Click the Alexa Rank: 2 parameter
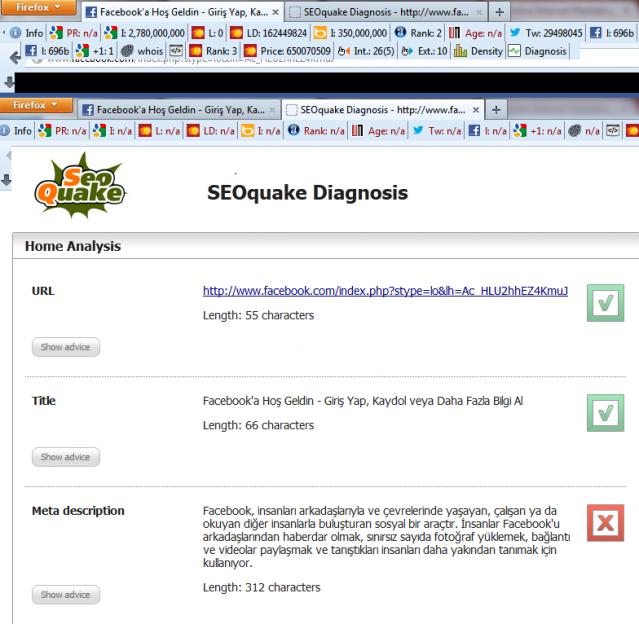 [x=418, y=33]
